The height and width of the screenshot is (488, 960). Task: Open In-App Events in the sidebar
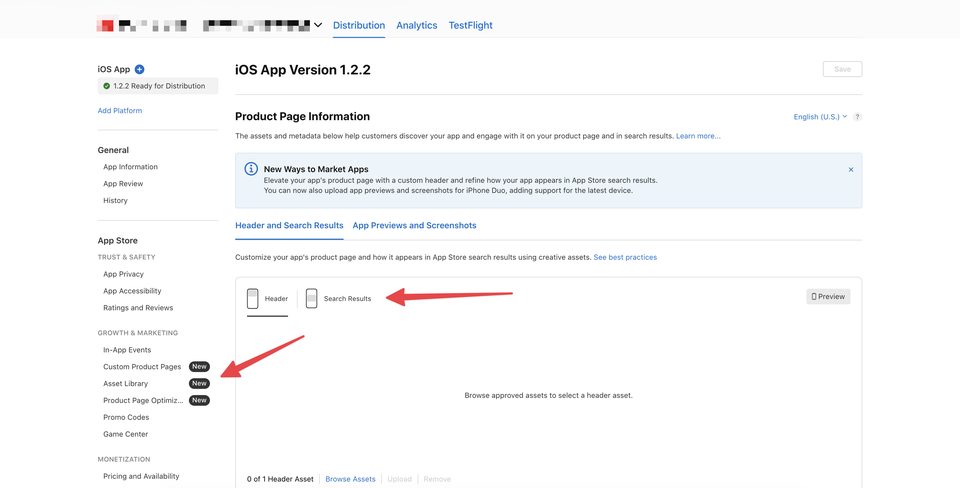[x=127, y=350]
